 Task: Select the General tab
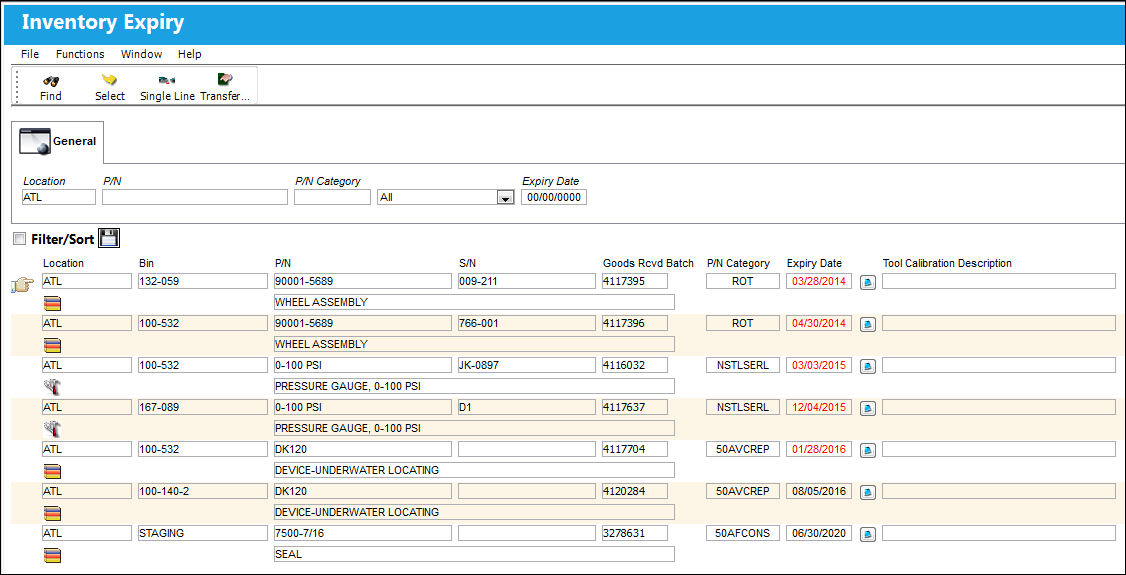[x=57, y=141]
